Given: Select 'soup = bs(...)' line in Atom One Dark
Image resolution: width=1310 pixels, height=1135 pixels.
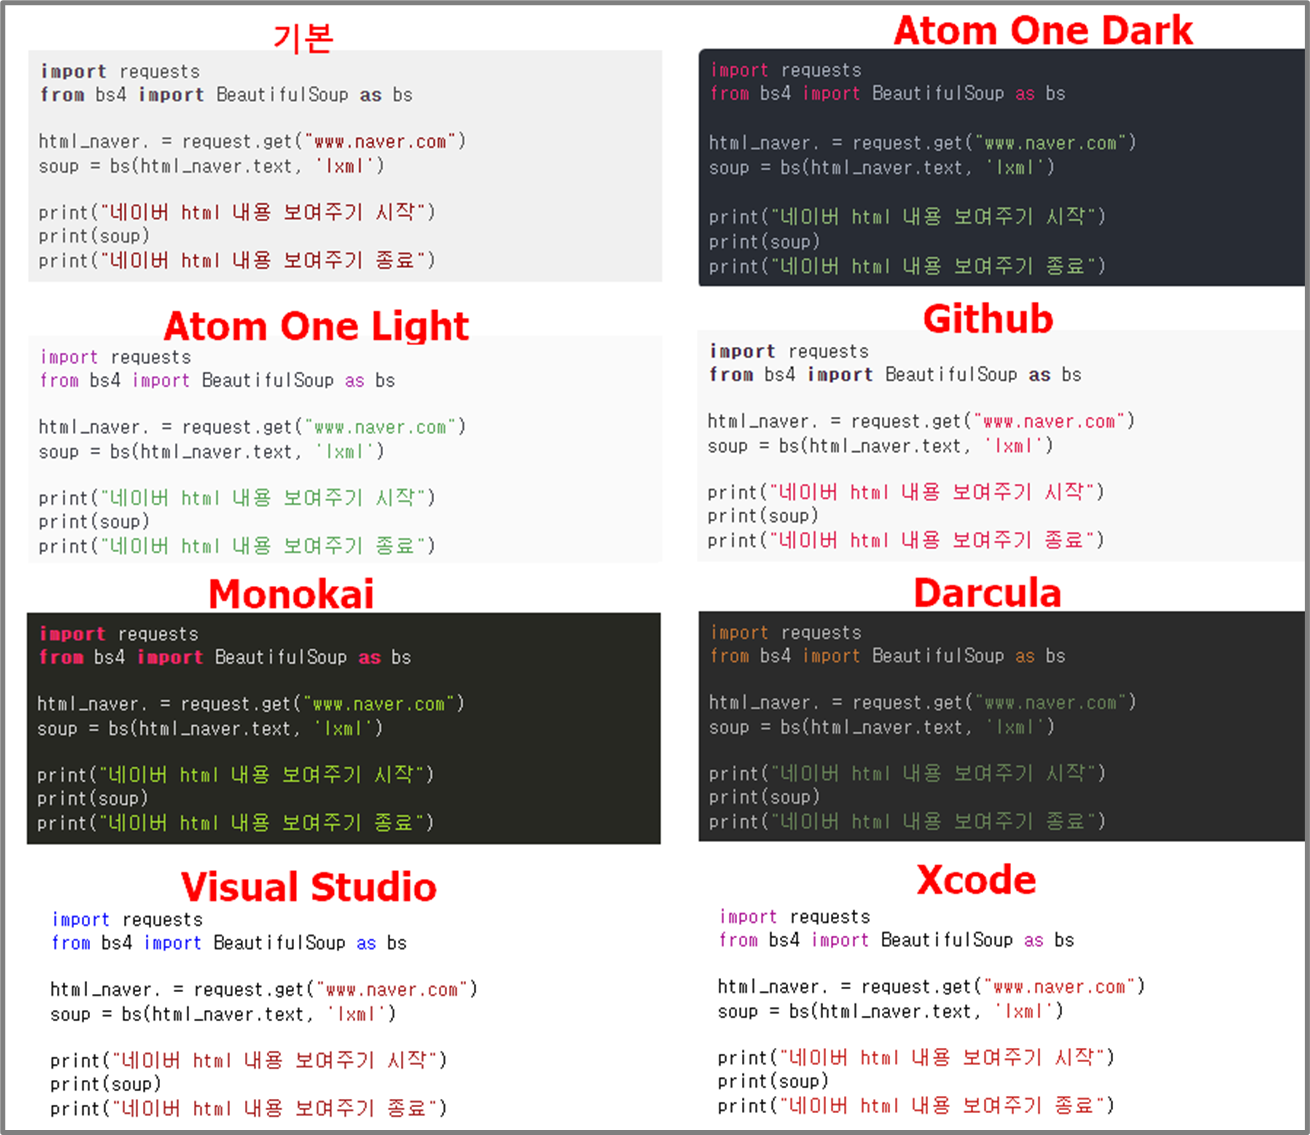Looking at the screenshot, I should [x=882, y=167].
